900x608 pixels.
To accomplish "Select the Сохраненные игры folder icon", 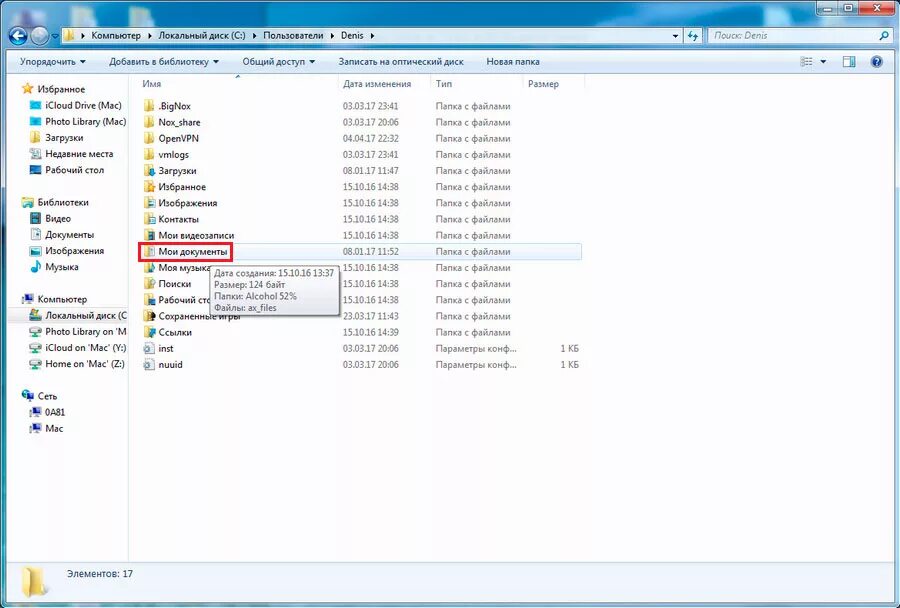I will click(149, 316).
